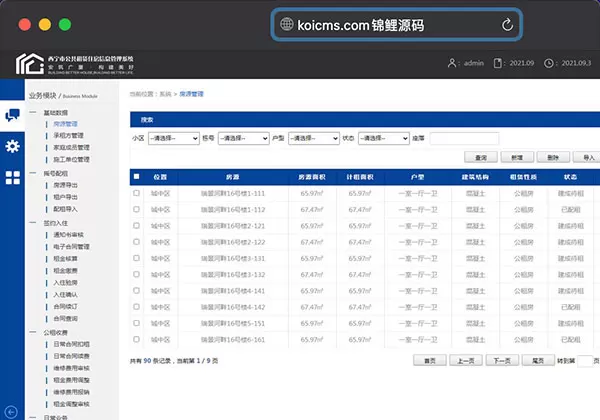Focus the 座落 search input field

pos(464,138)
